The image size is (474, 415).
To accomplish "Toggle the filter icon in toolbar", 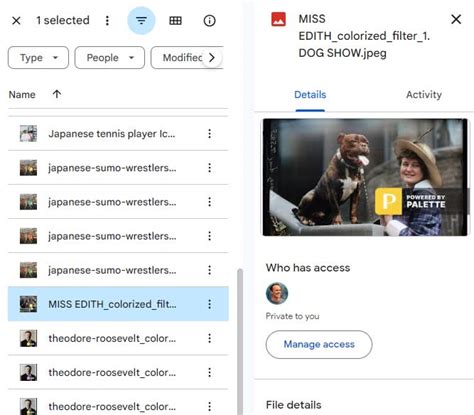I will point(141,21).
